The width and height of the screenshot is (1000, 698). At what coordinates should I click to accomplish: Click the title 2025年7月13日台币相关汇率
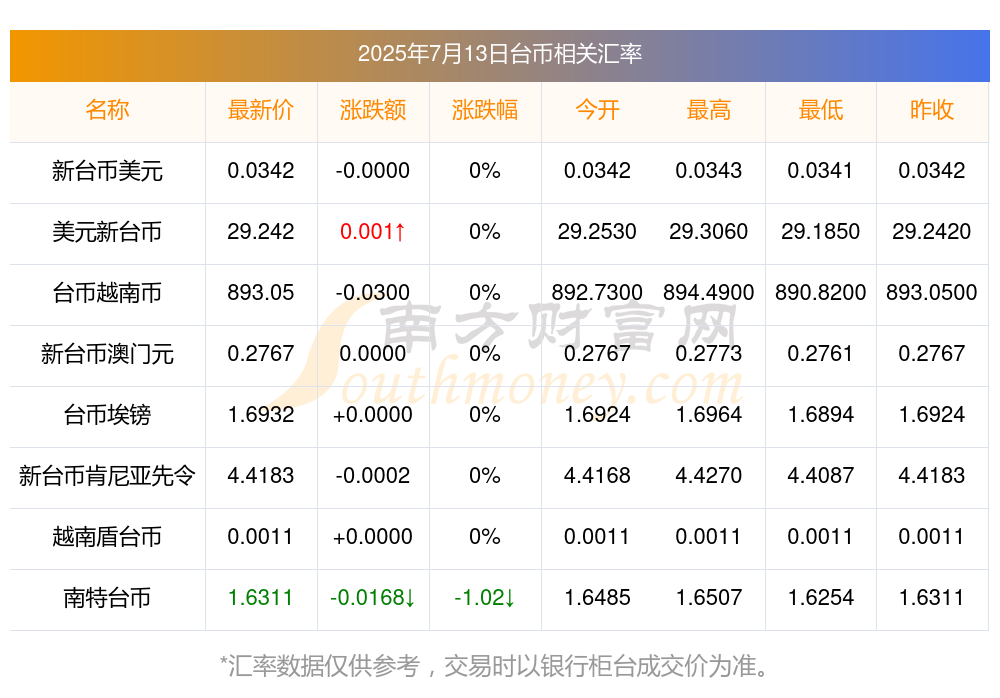point(499,54)
